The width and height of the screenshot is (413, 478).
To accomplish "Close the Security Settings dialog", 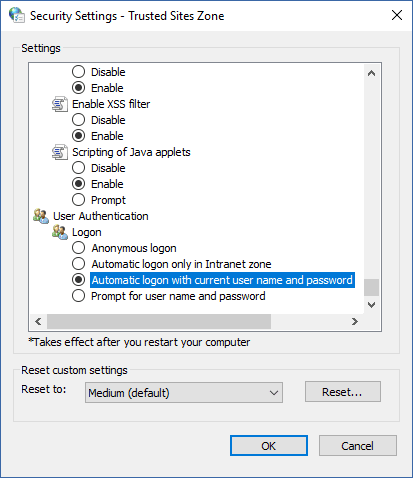I will [397, 15].
